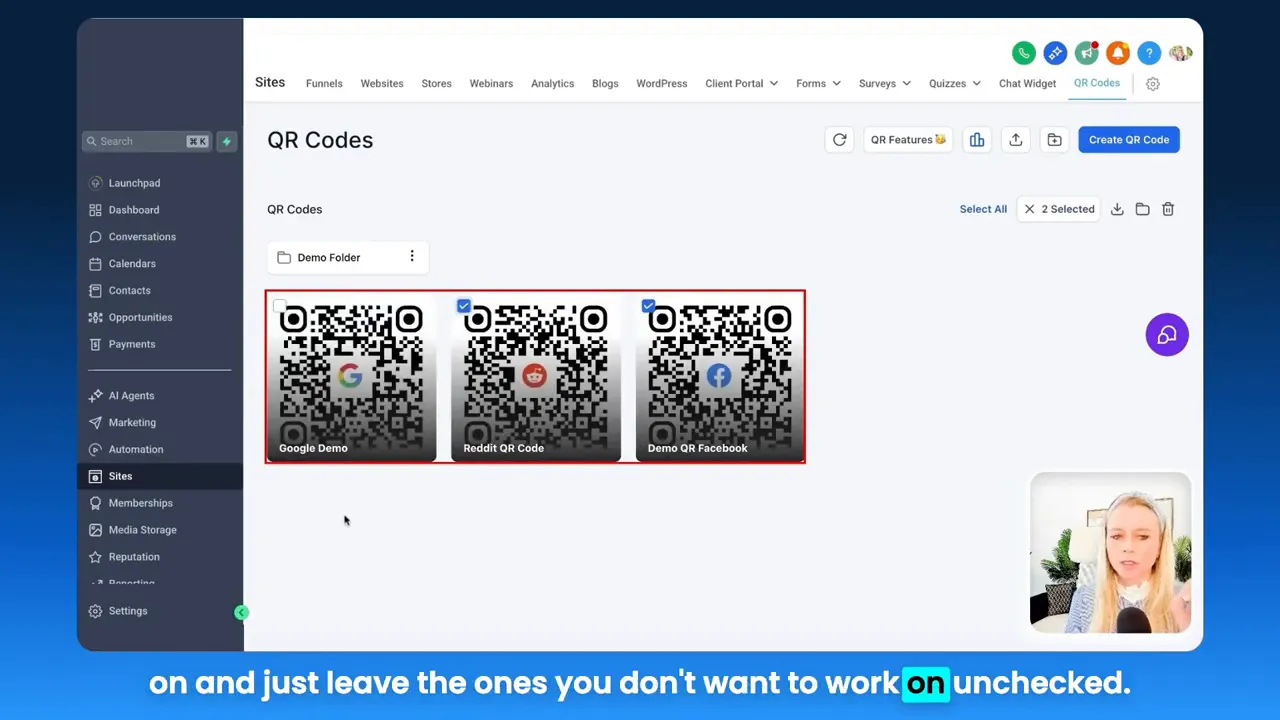Switch to the Stores tab
The height and width of the screenshot is (720, 1280).
click(436, 84)
